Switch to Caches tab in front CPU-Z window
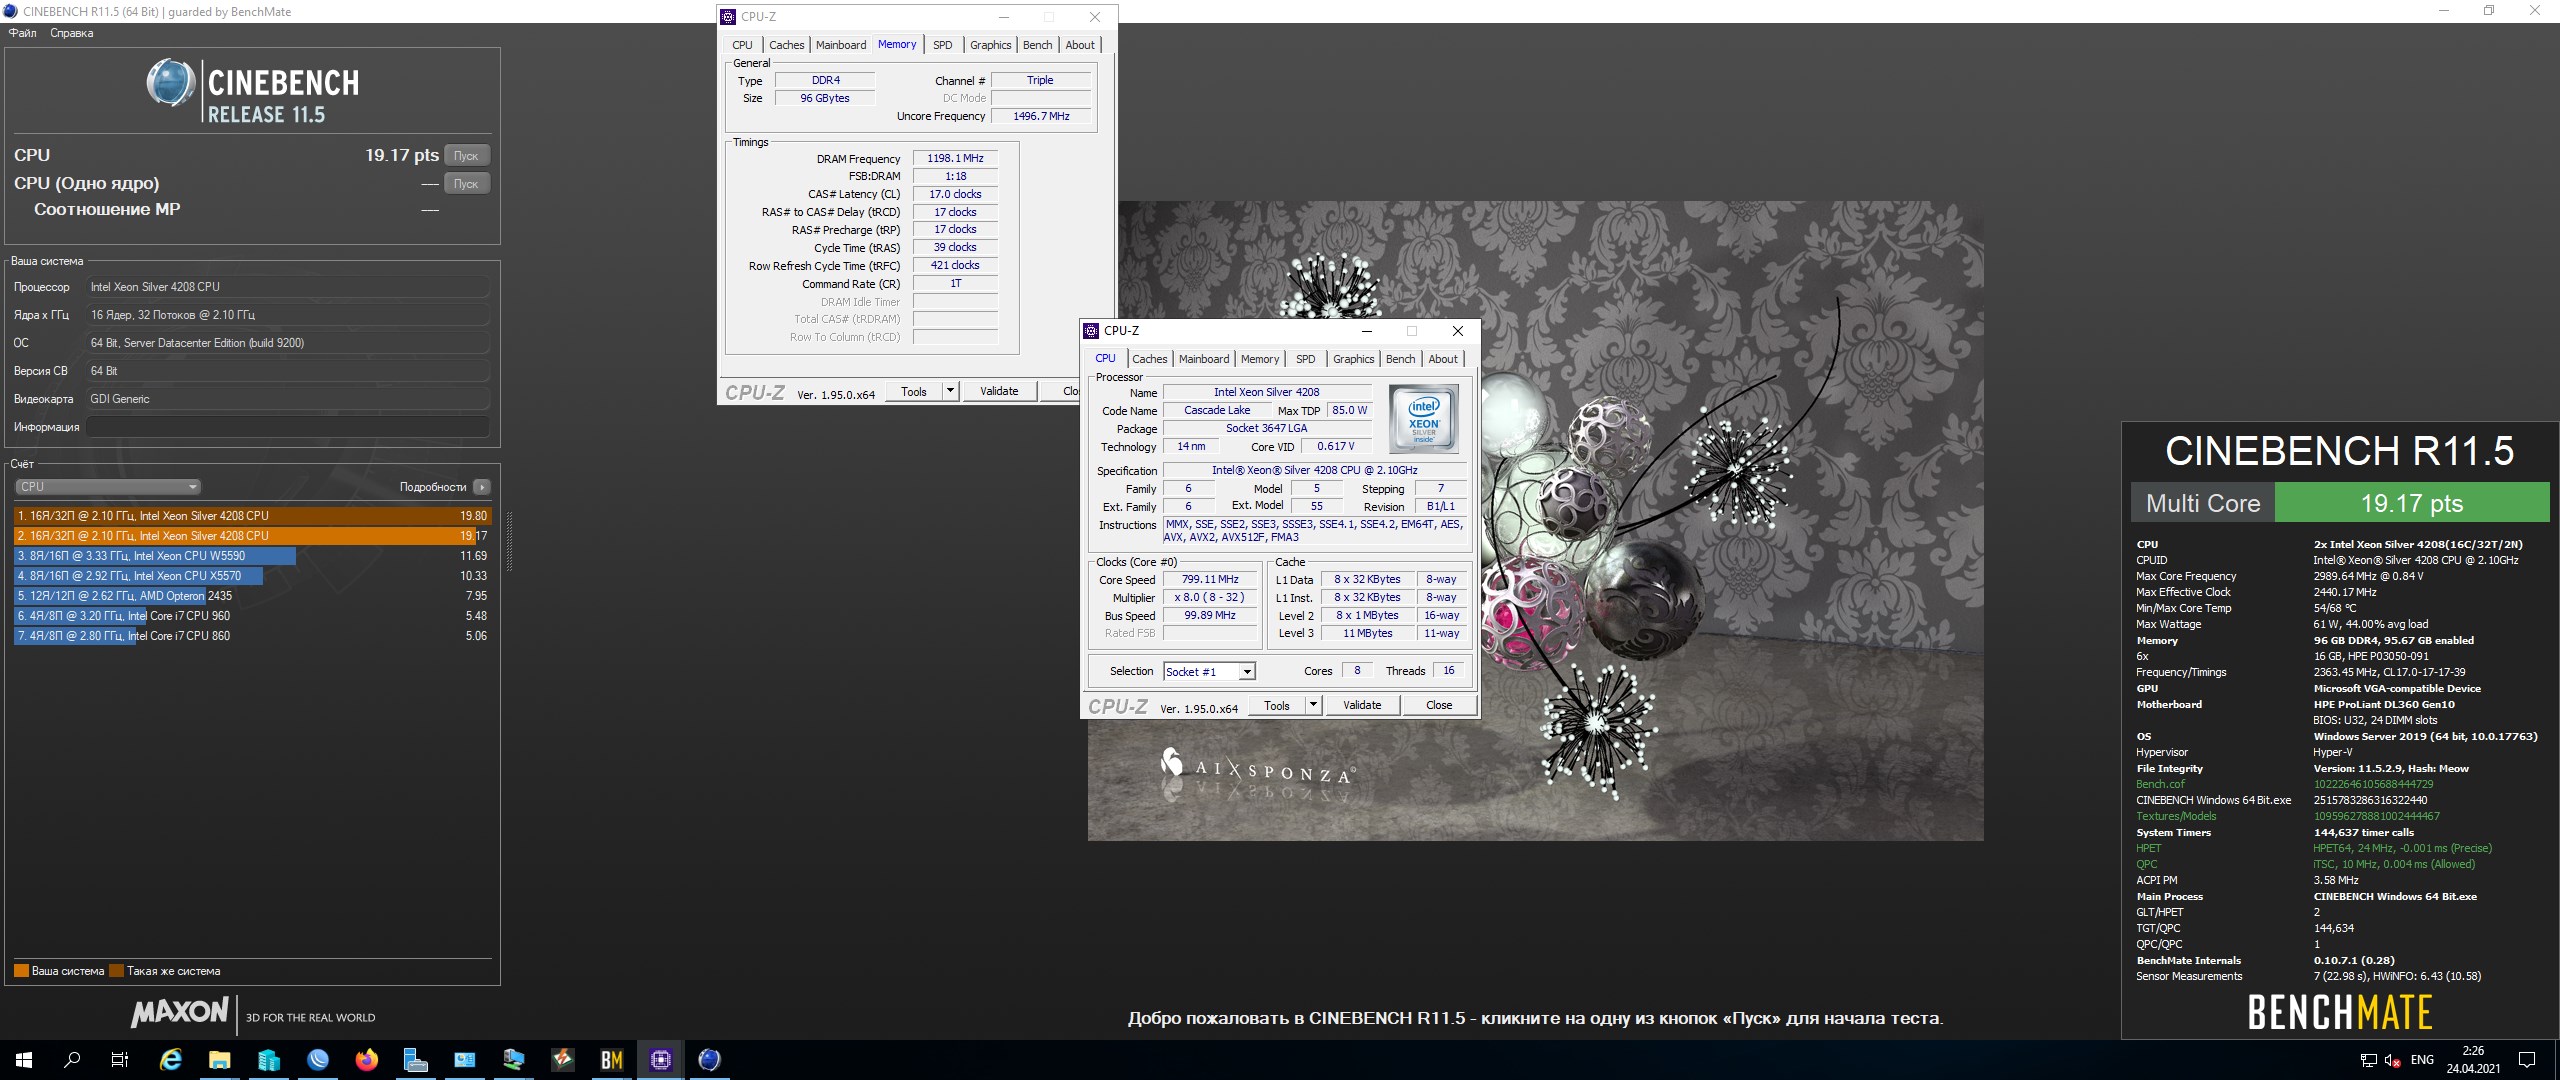This screenshot has width=2560, height=1080. point(1149,359)
